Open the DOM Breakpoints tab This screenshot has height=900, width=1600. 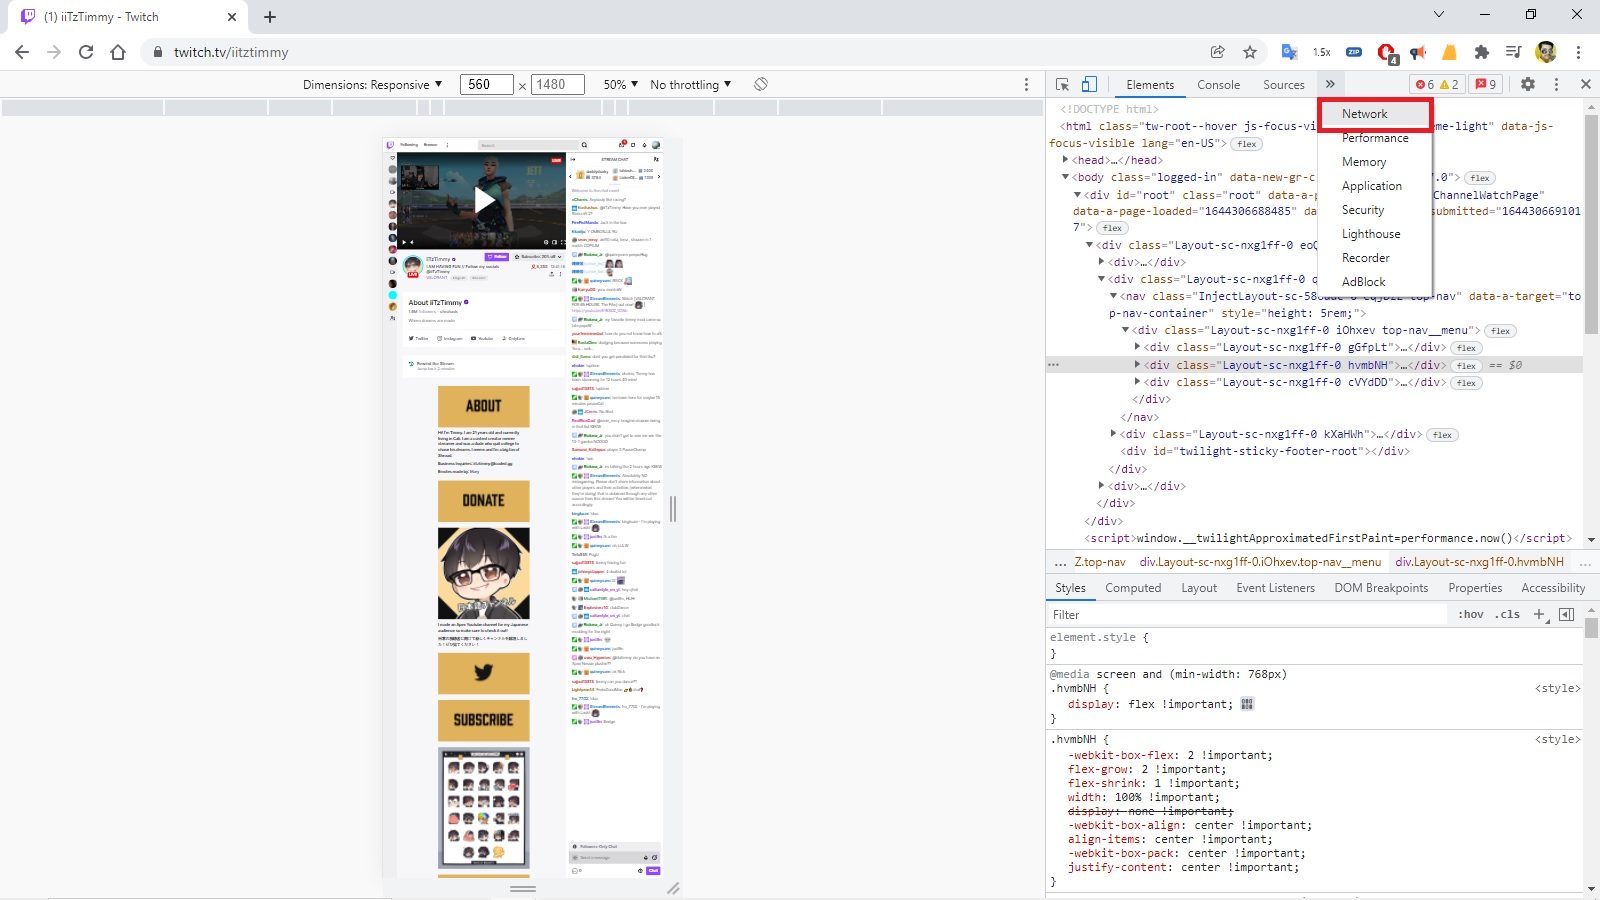click(1381, 588)
